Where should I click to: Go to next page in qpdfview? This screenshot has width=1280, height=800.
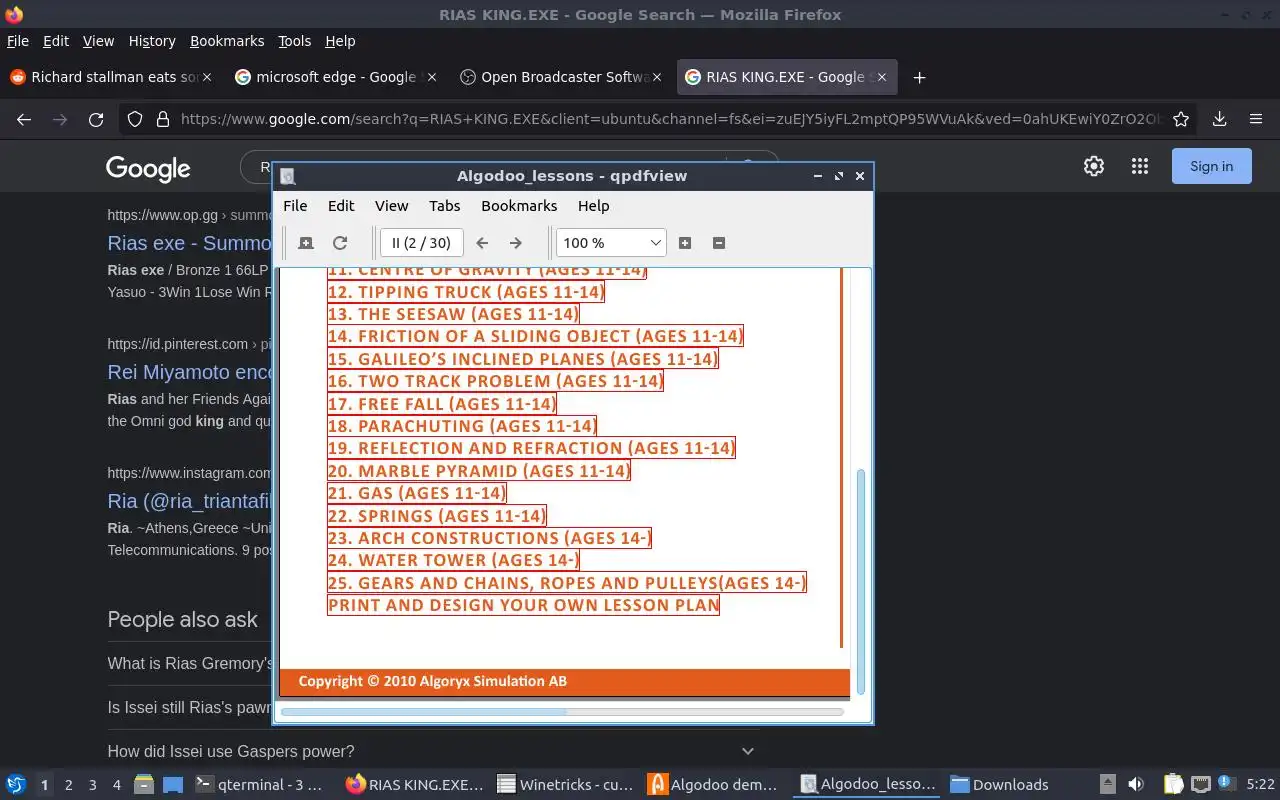coord(516,243)
